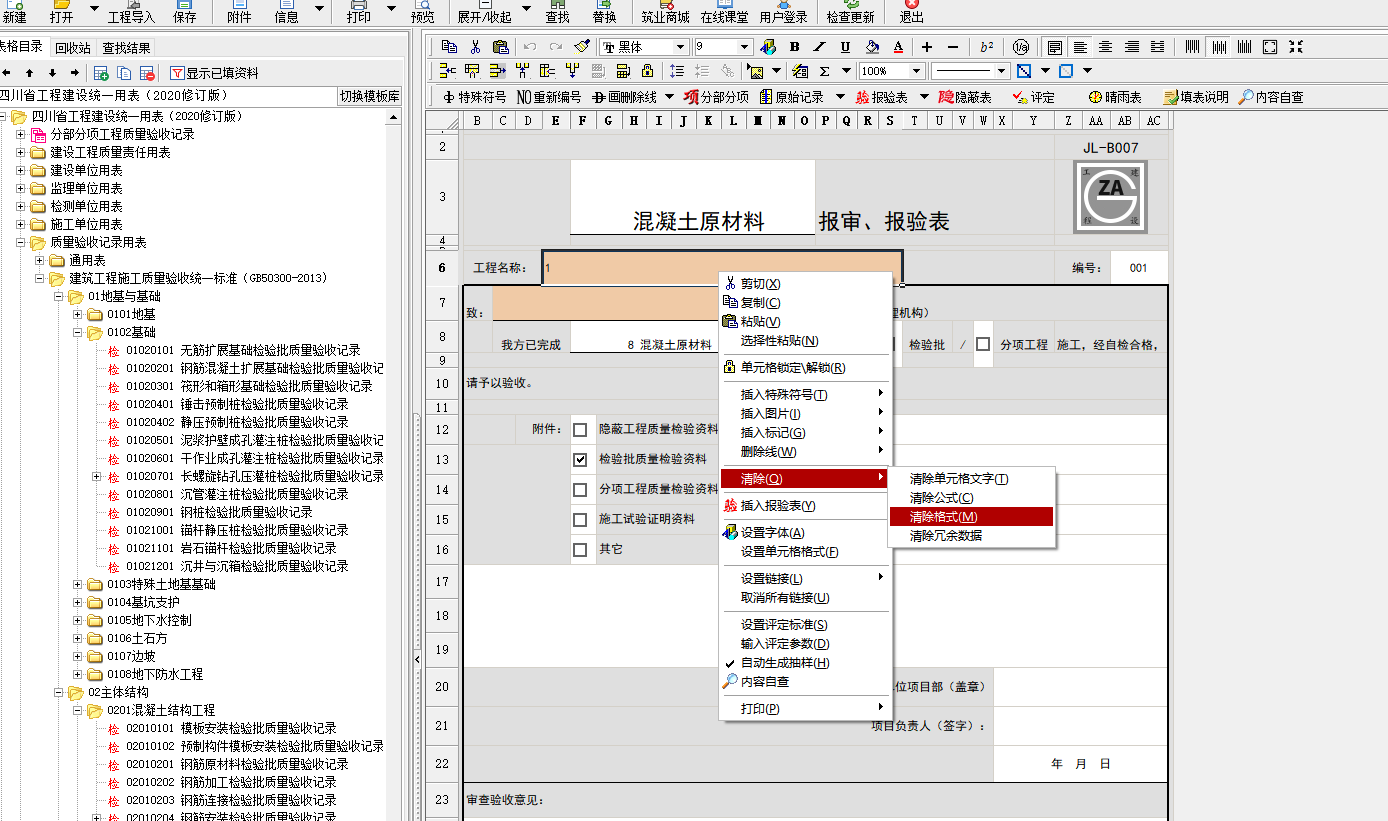1388x821 pixels.
Task: Toggle bold formatting with the B icon
Action: [x=794, y=47]
